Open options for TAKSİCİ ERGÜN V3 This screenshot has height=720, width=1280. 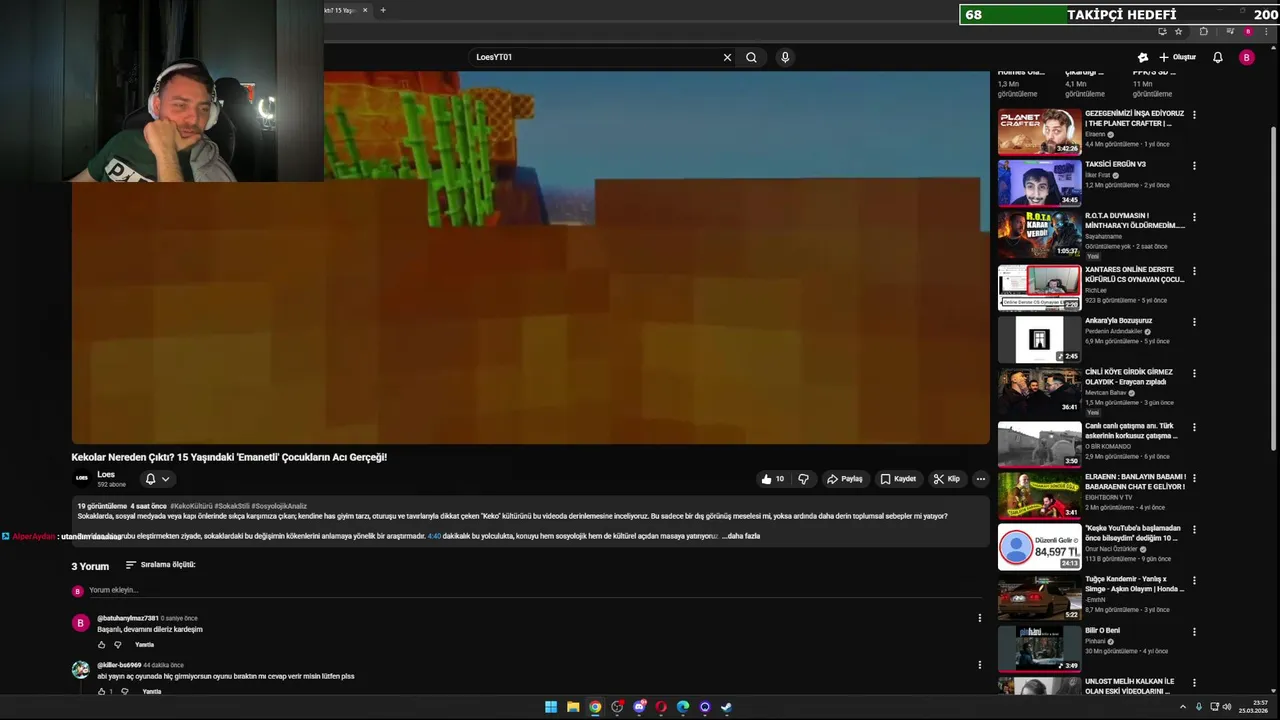coord(1194,166)
